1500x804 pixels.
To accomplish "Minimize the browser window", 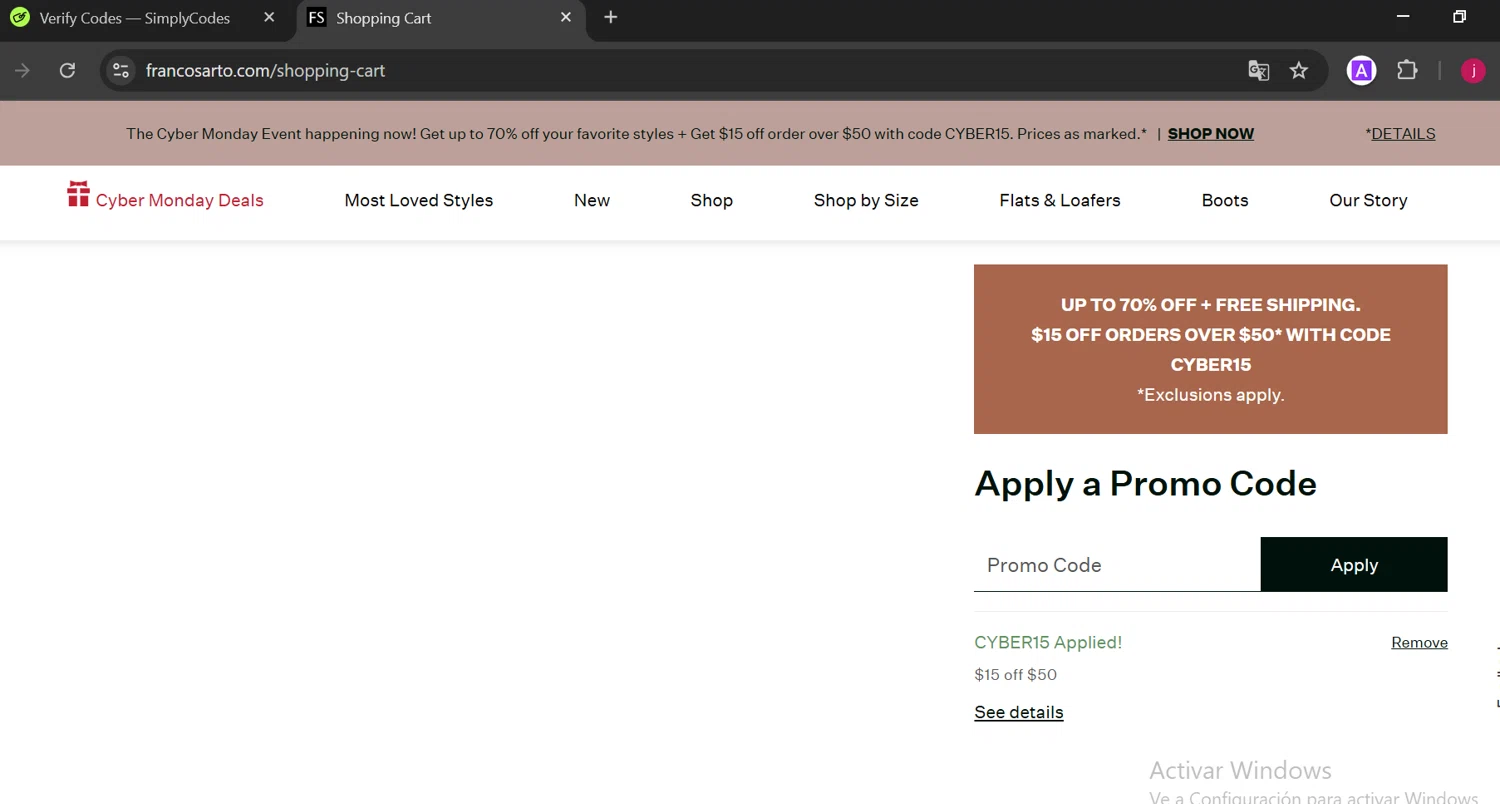I will 1404,17.
